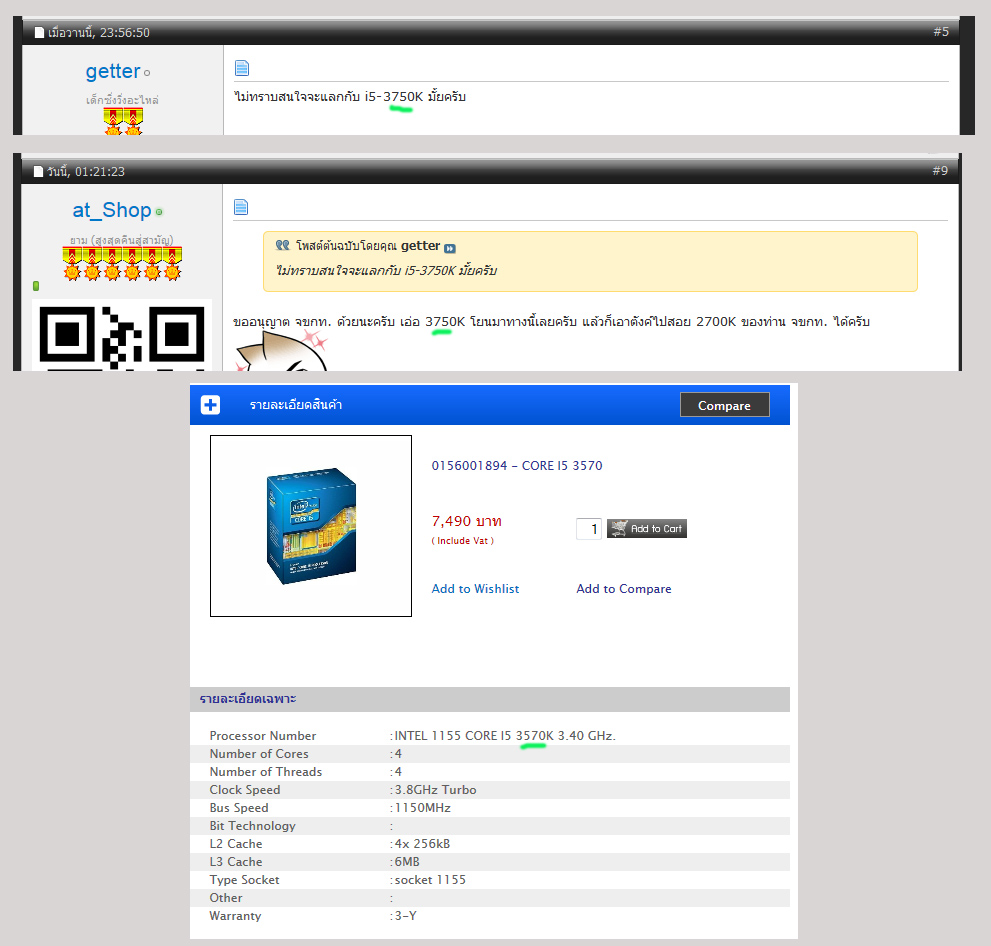This screenshot has height=946, width=991.
Task: Click getter's post text mentioning i5-3750K
Action: coord(350,97)
